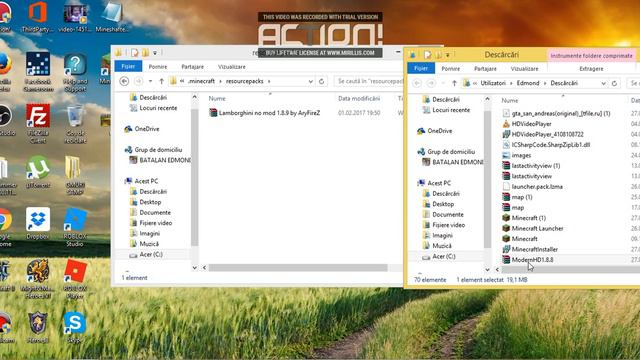Open address history dropdown in resourcepacks window
640x360 pixels.
point(311,81)
